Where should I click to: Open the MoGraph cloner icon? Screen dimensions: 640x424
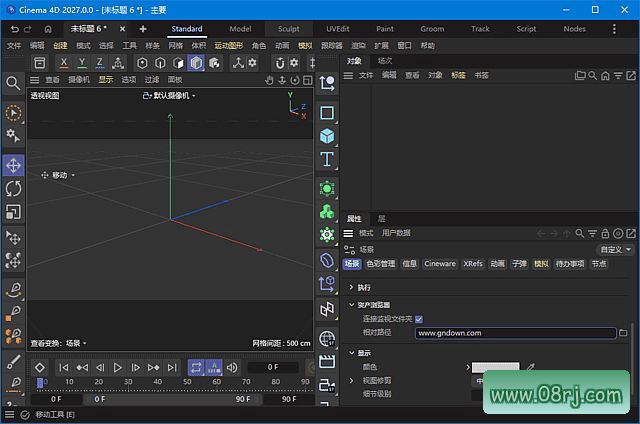point(327,211)
